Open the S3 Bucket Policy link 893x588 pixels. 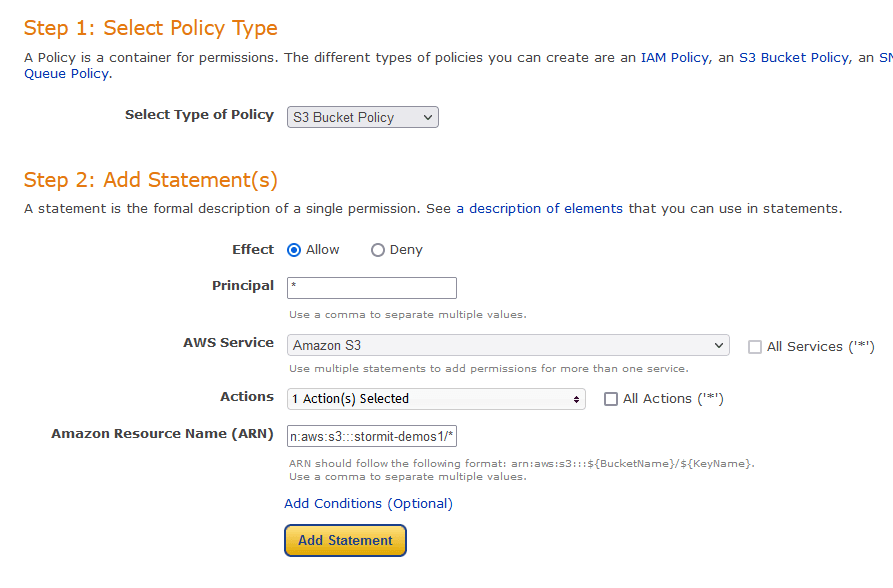[x=794, y=58]
